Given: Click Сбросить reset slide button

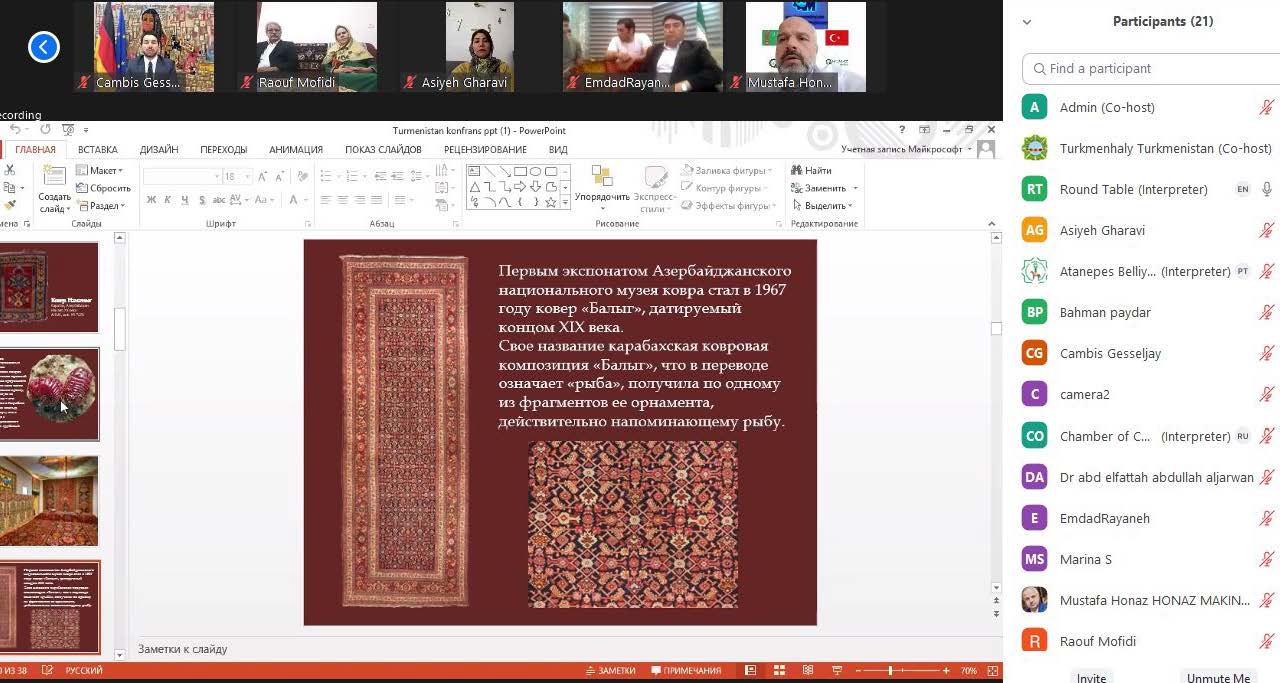Looking at the screenshot, I should [104, 188].
